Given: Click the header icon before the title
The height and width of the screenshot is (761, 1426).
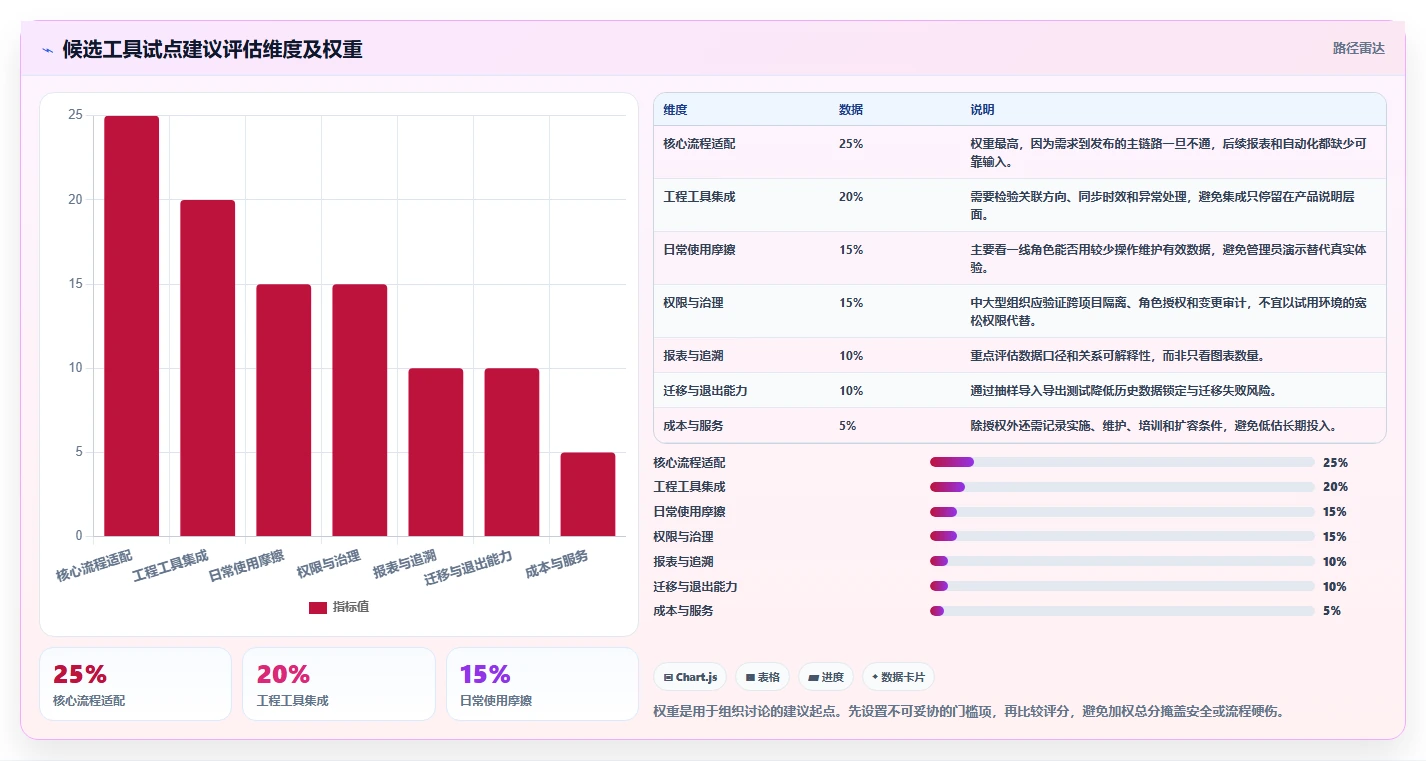Looking at the screenshot, I should (47, 50).
